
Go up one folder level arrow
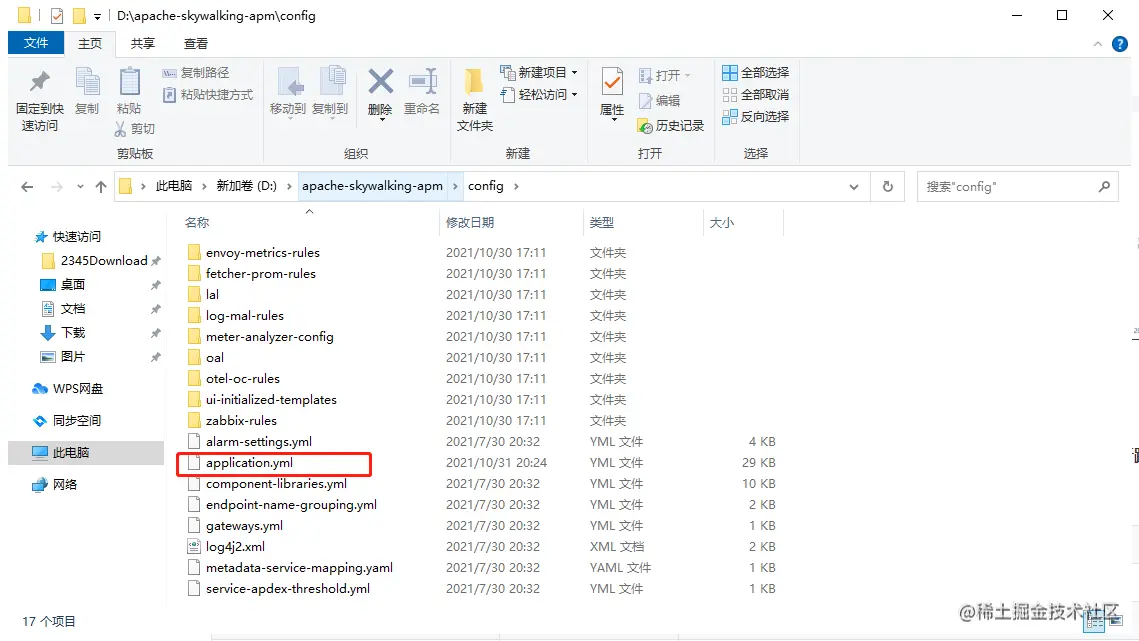pos(101,187)
